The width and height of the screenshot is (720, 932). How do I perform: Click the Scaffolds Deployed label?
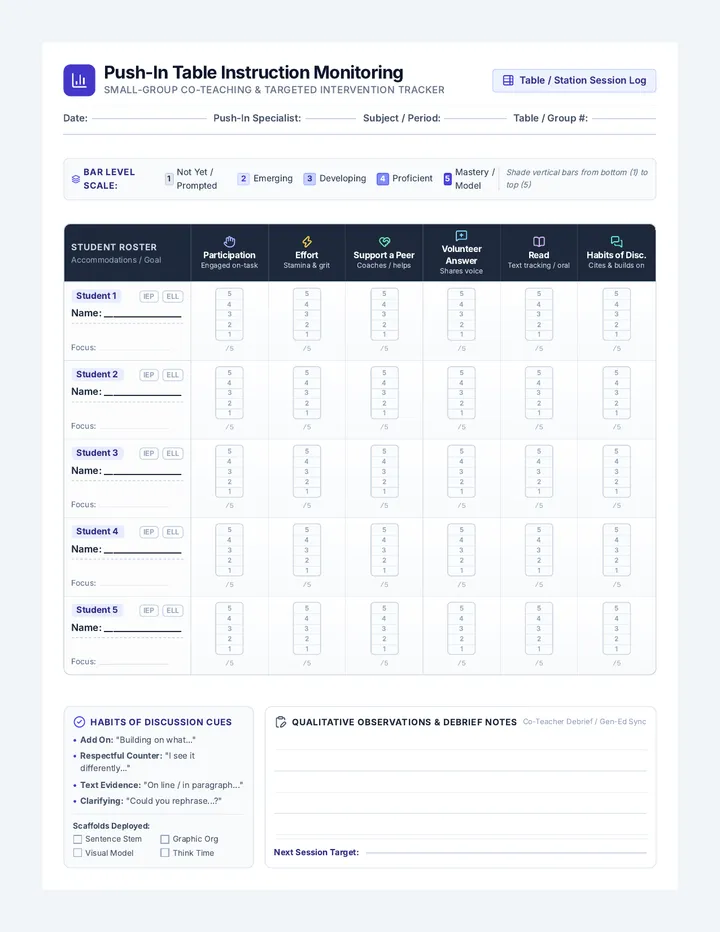click(x=111, y=826)
